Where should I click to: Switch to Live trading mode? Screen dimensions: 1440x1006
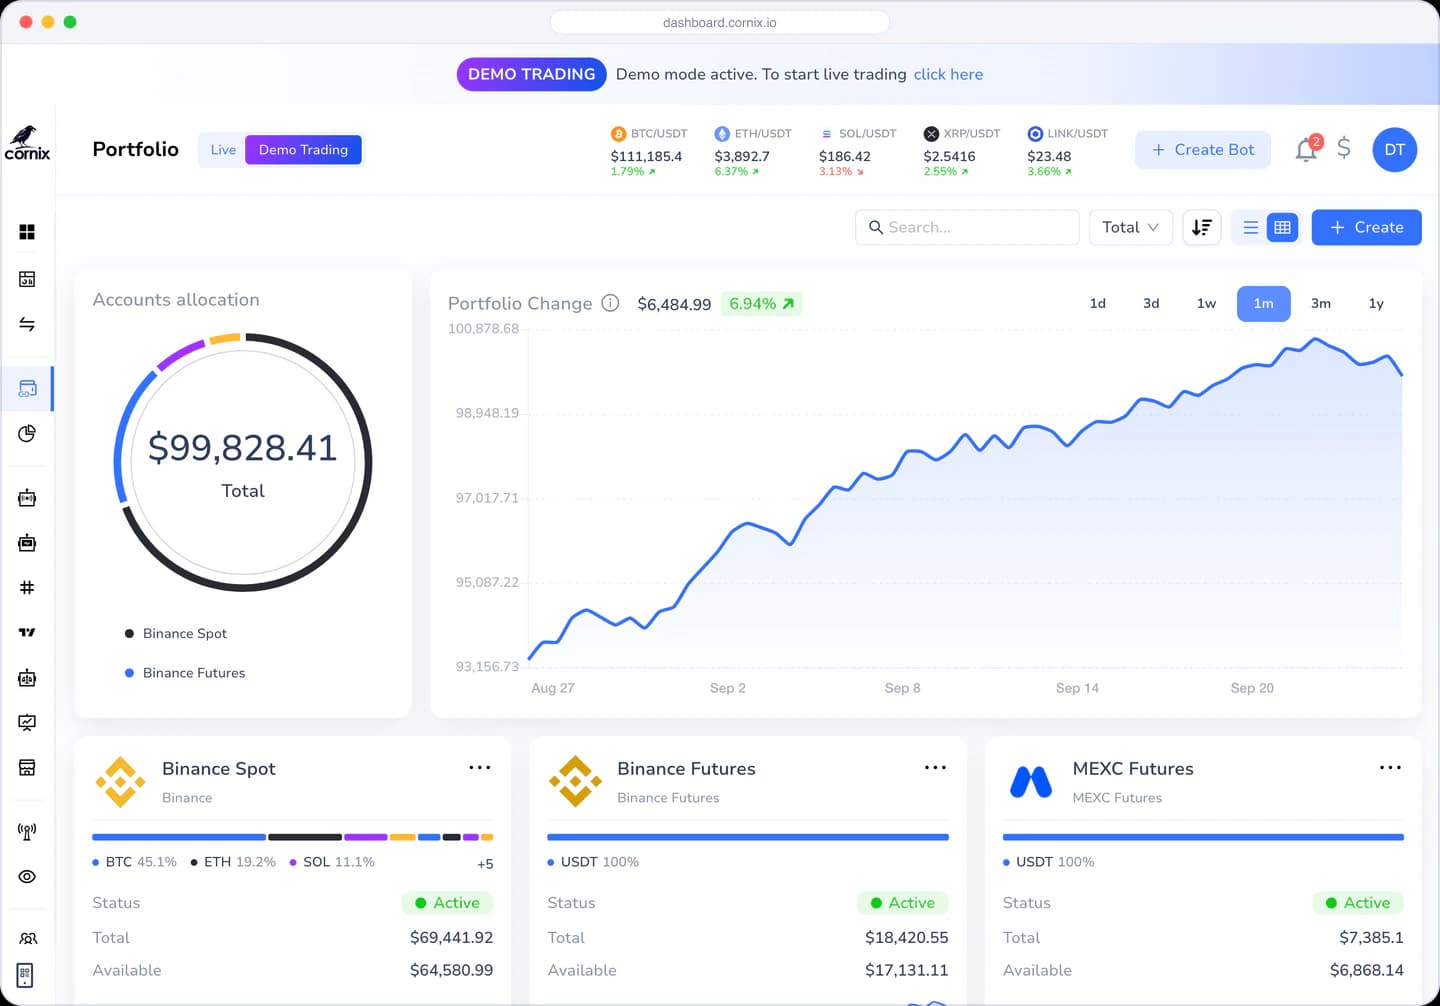223,149
